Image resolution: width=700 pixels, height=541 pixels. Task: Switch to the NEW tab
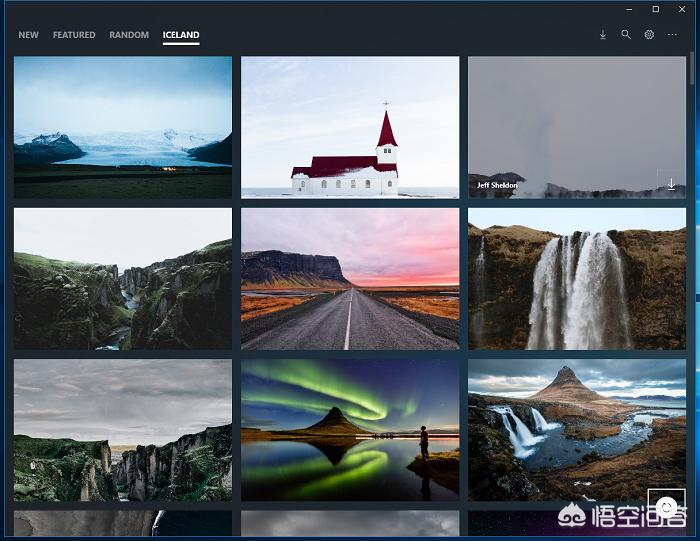pos(29,35)
